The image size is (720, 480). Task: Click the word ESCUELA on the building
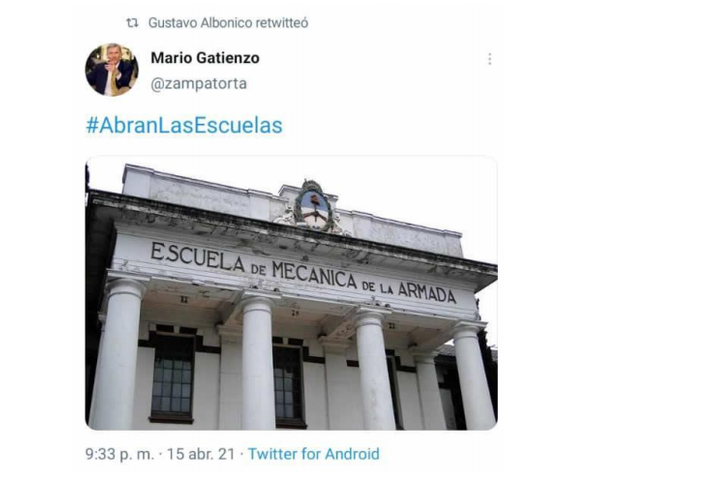pyautogui.click(x=198, y=257)
